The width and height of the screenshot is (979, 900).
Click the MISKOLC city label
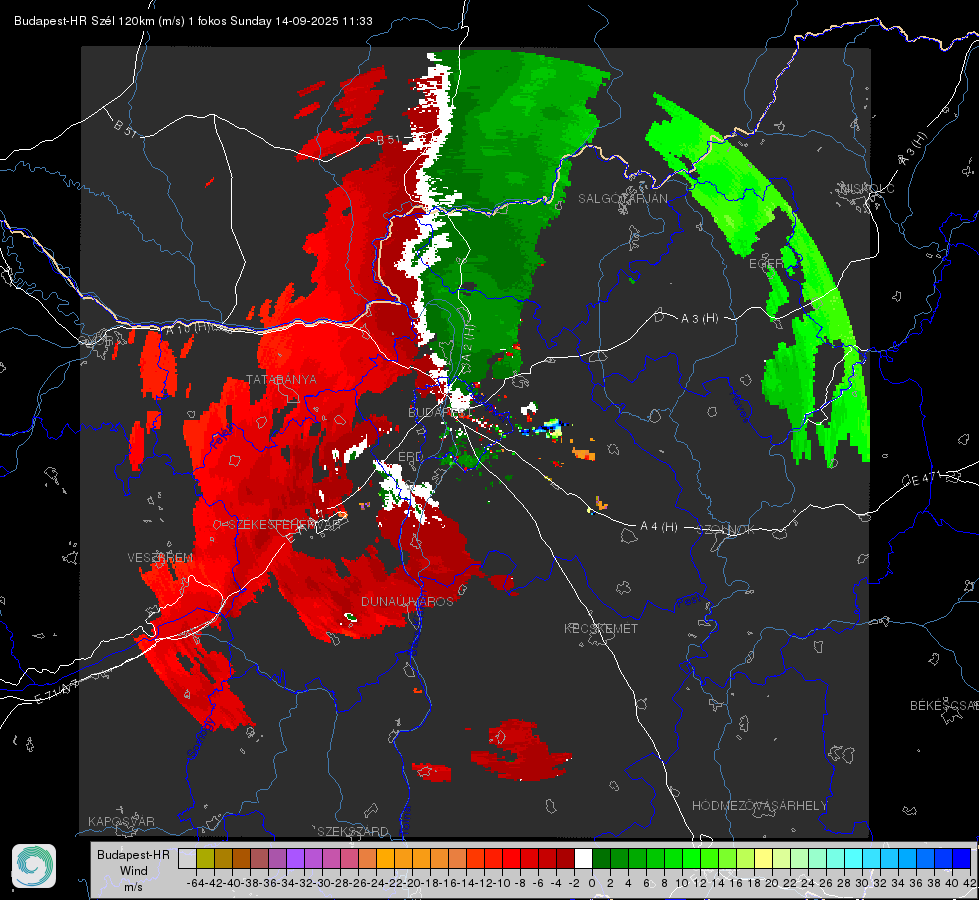[x=868, y=188]
